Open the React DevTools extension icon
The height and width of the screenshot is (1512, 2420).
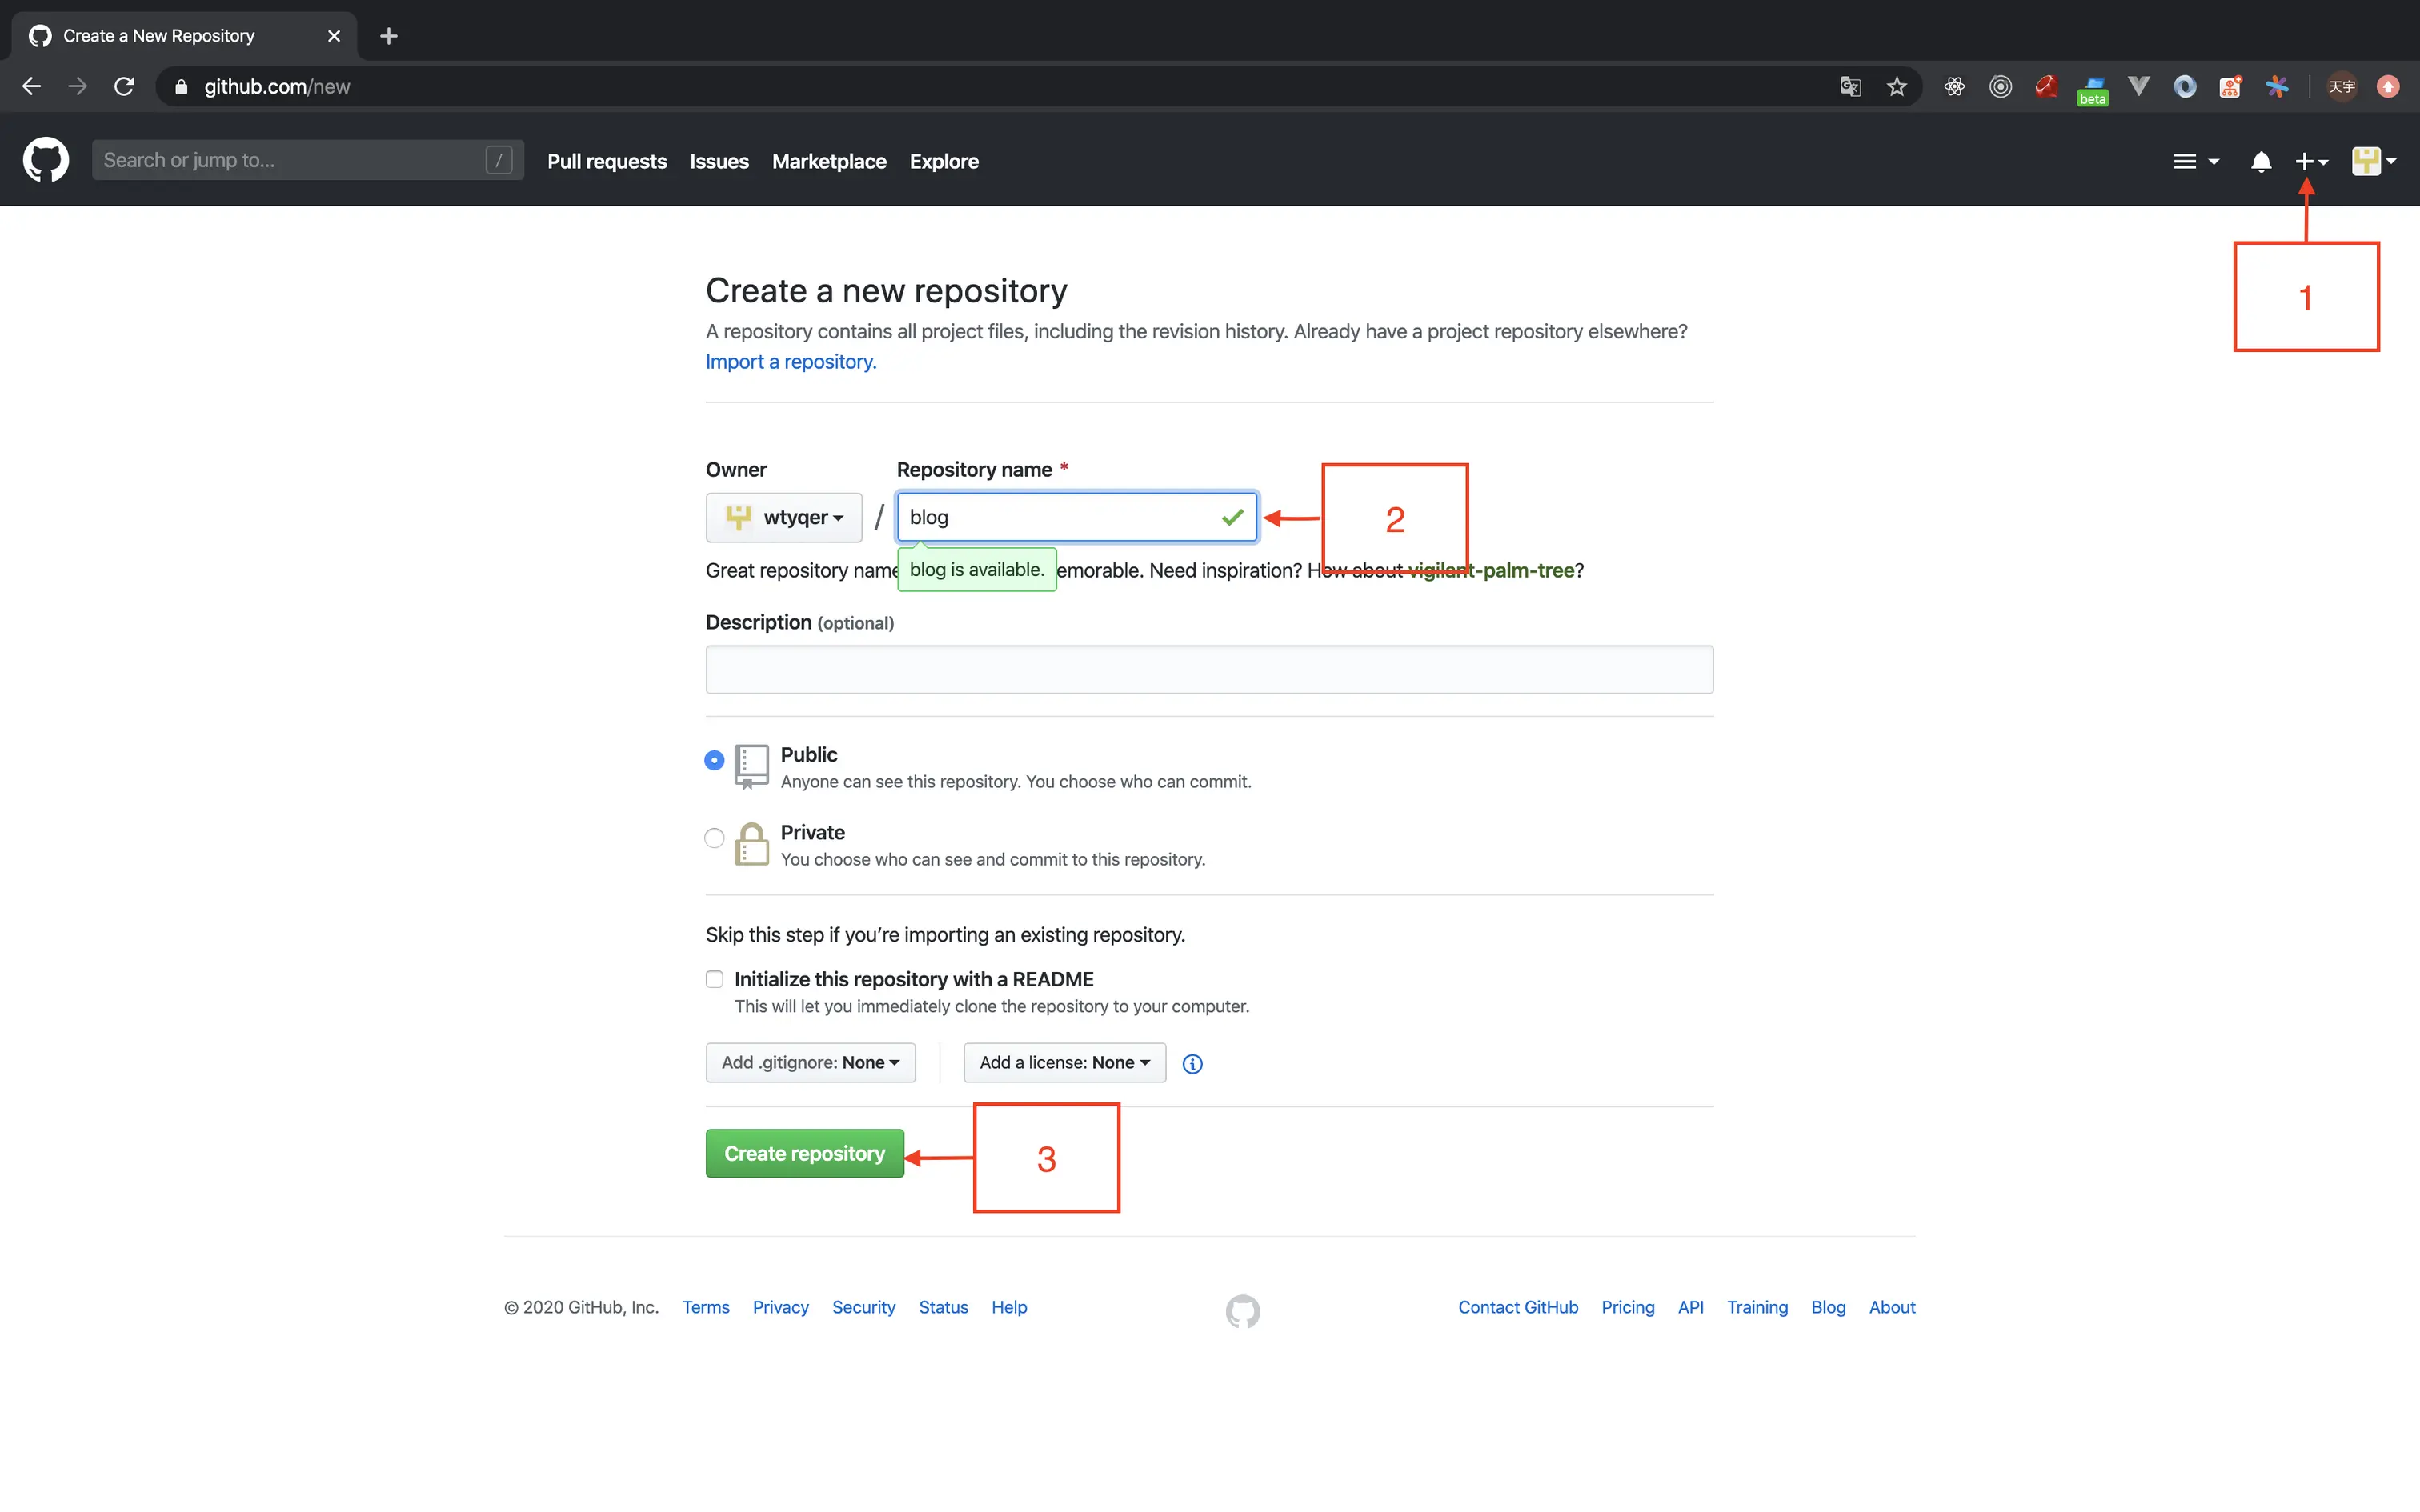coord(1954,87)
